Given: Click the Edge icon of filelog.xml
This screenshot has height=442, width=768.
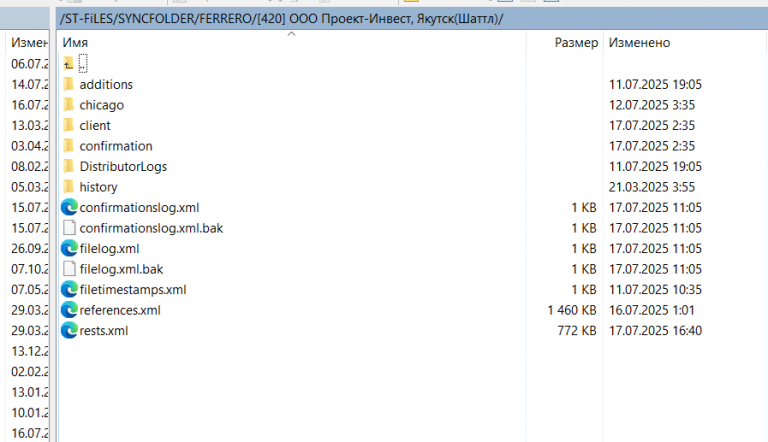Looking at the screenshot, I should pos(69,248).
